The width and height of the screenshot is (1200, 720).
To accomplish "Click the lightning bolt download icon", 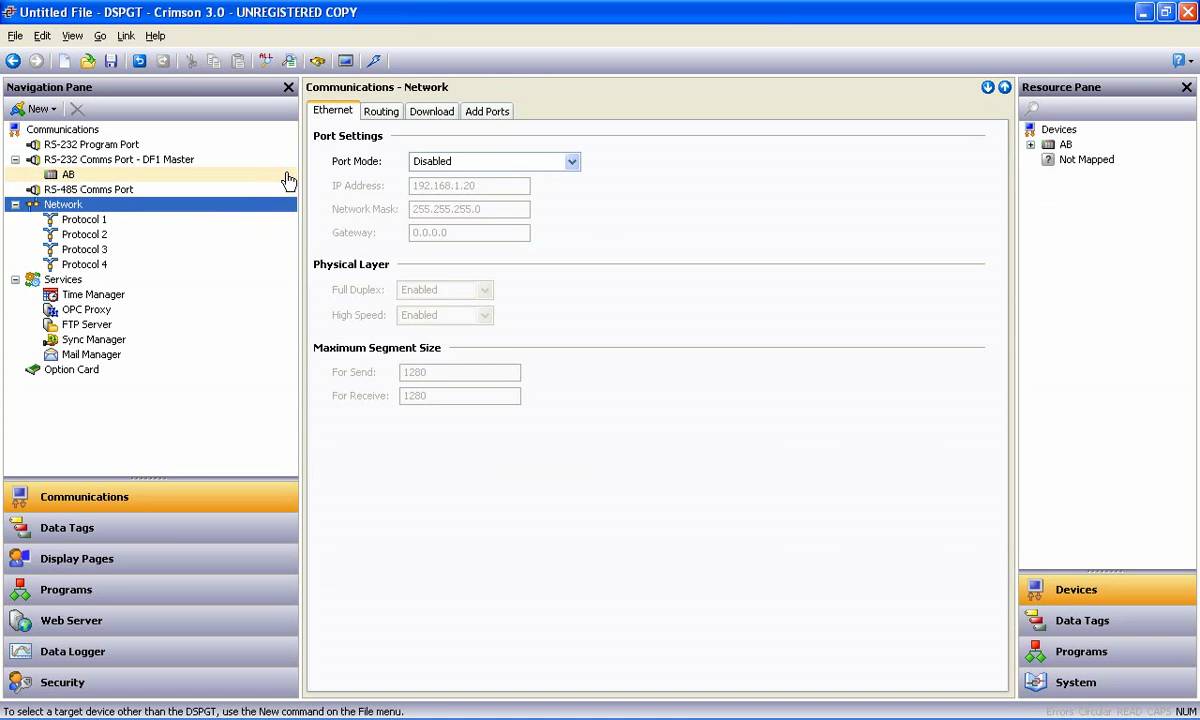I will pyautogui.click(x=374, y=61).
